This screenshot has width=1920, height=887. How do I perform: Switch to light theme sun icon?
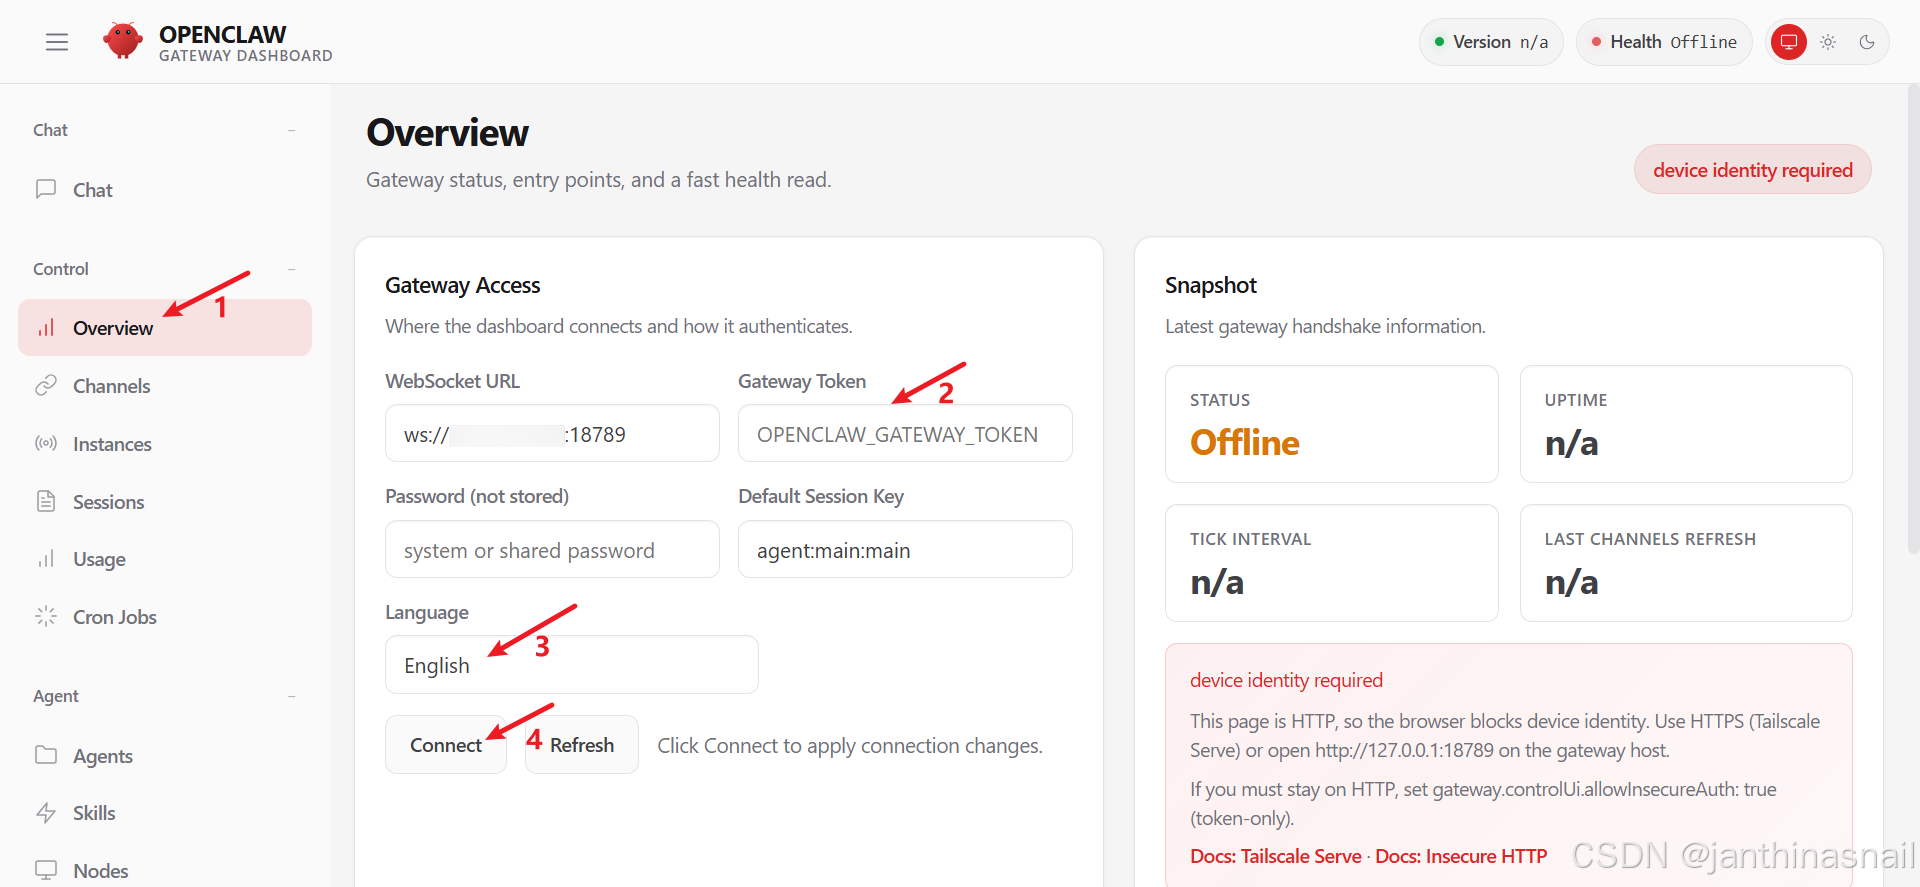pyautogui.click(x=1828, y=42)
